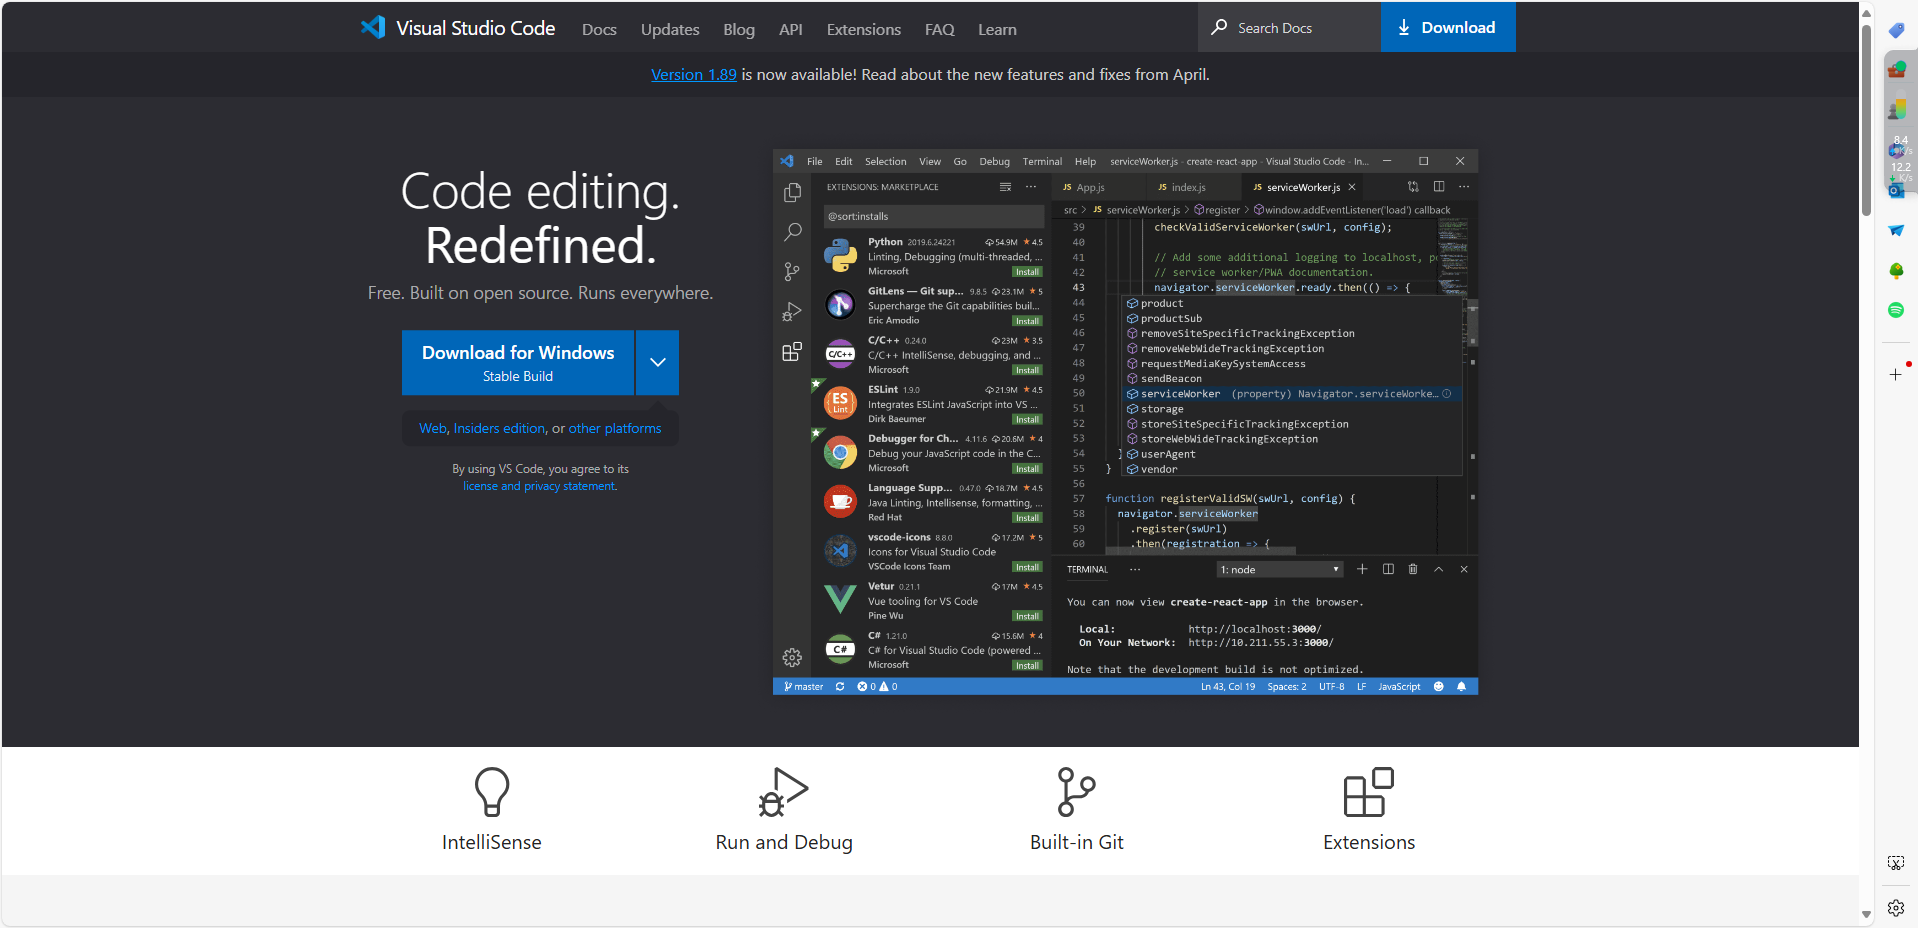Click kill terminal trash icon in hero screenshot
The image size is (1918, 928).
tap(1413, 569)
